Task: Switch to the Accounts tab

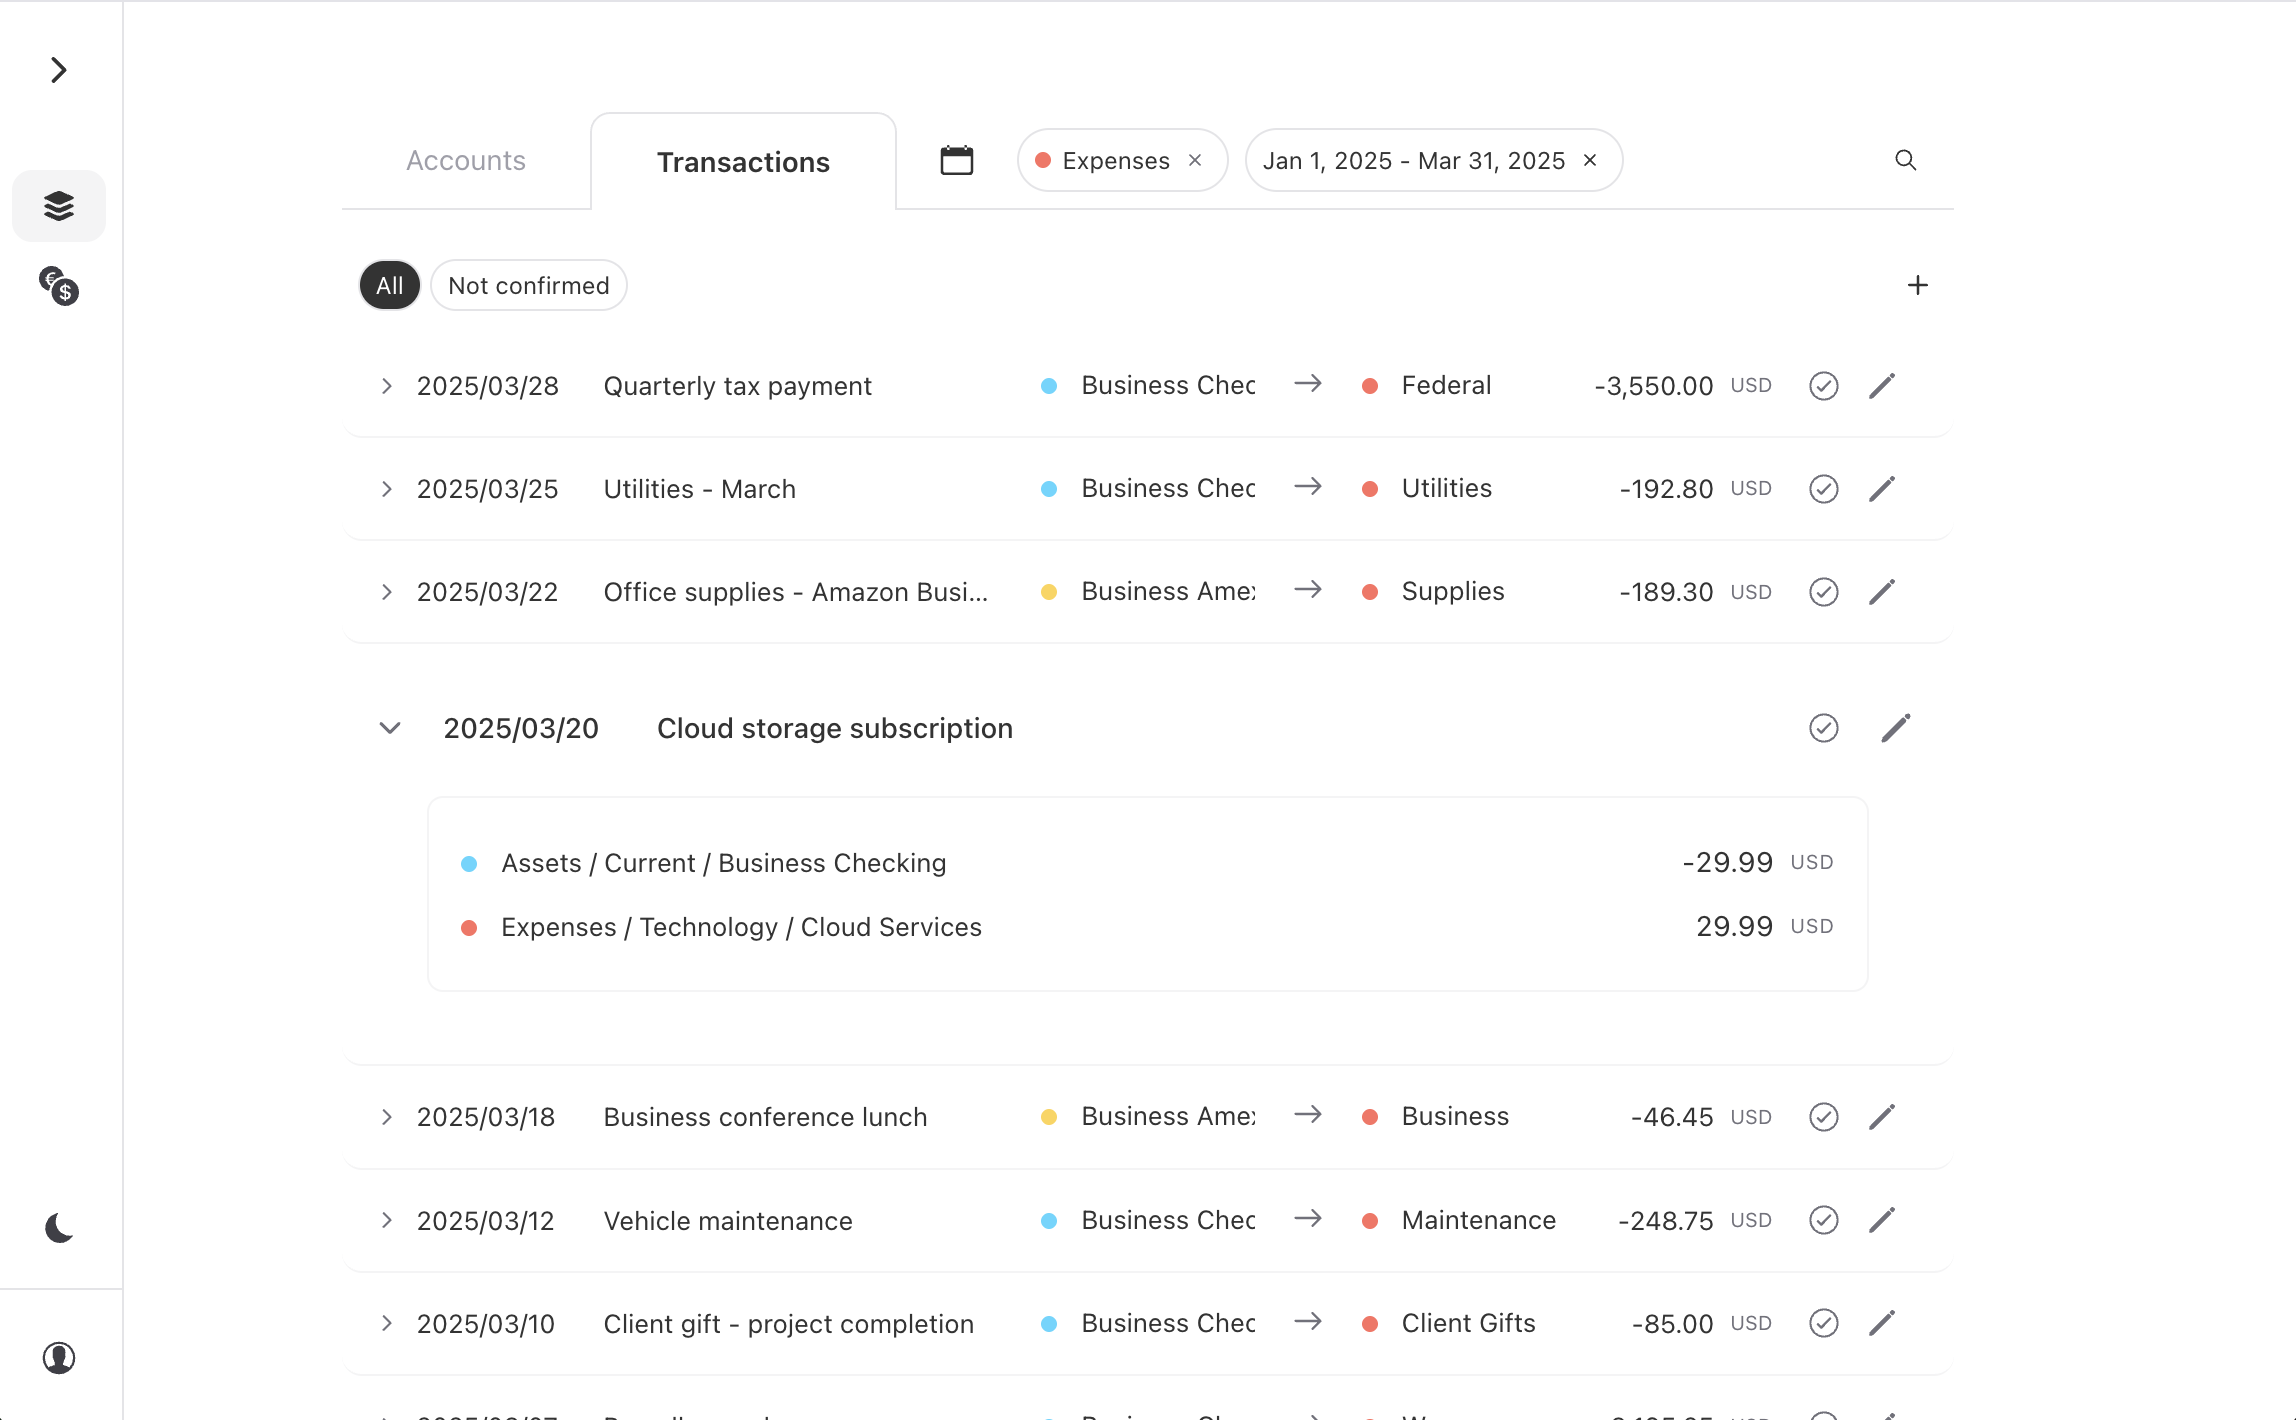Action: [466, 161]
